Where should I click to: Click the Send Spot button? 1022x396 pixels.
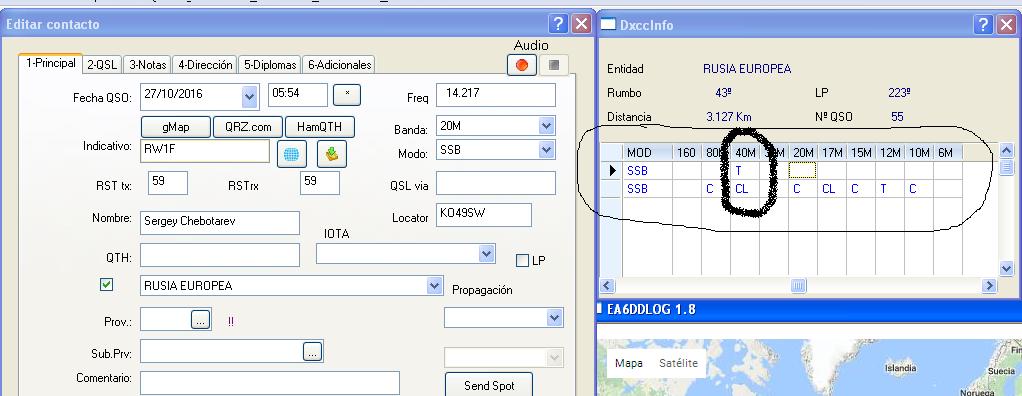coord(489,385)
